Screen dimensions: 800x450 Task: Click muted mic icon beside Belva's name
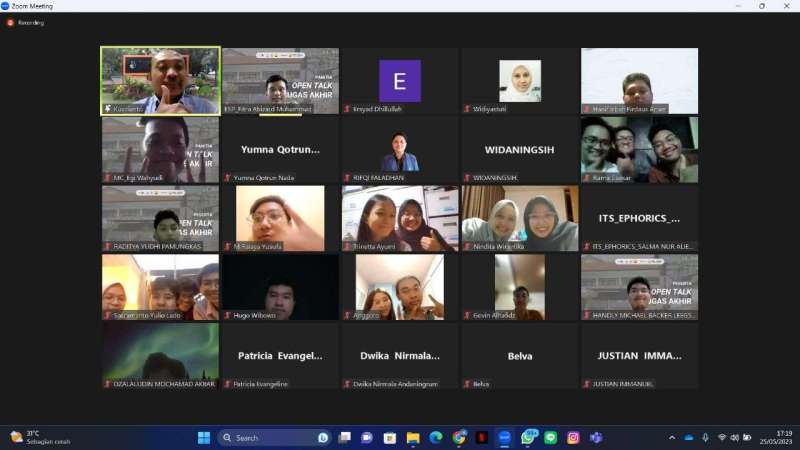point(467,384)
